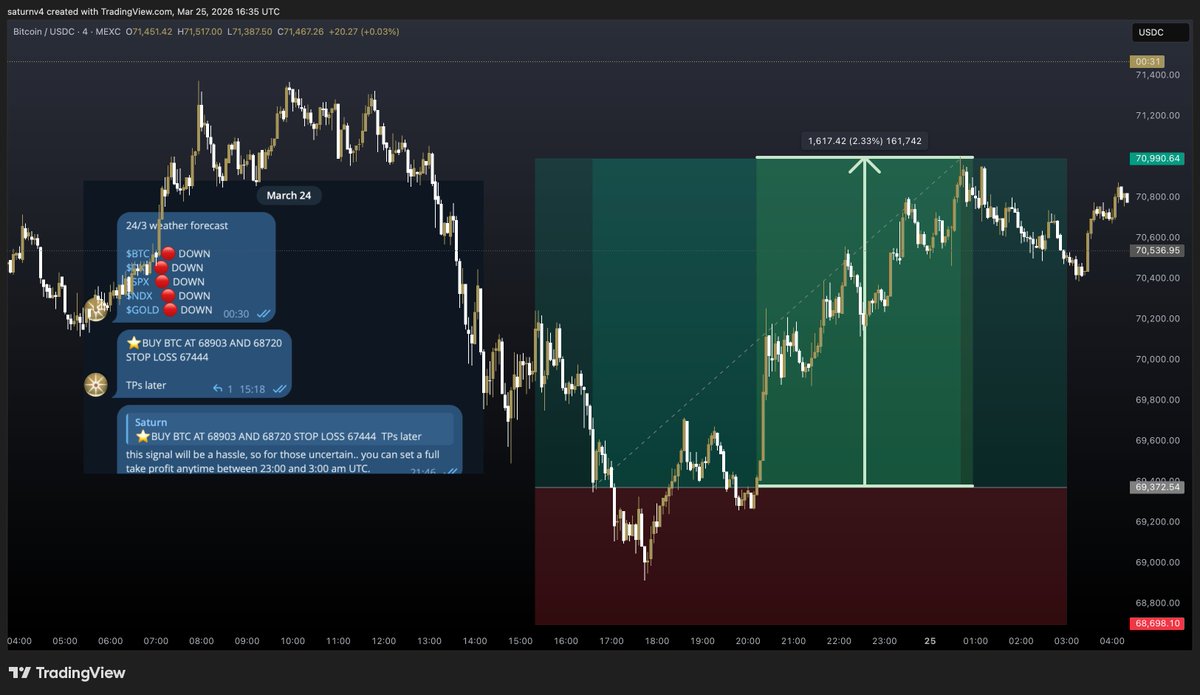The image size is (1200, 695).
Task: Click the 00:31 candle countdown label
Action: point(1145,62)
